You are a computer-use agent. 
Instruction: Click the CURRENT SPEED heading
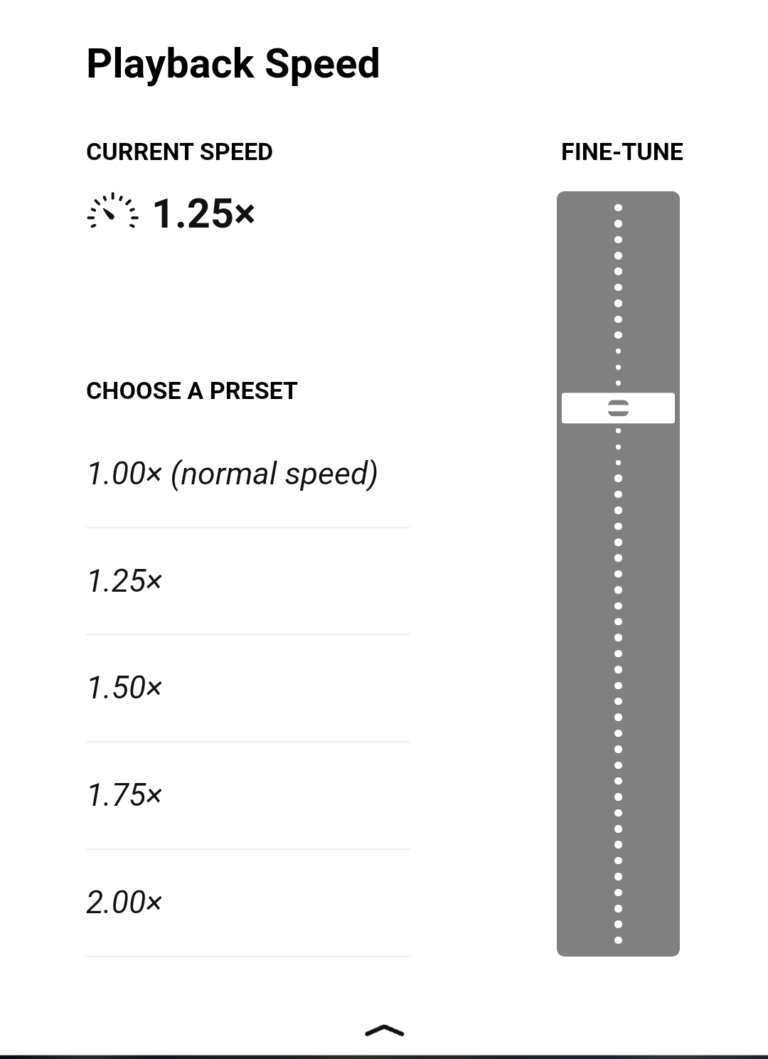[180, 152]
